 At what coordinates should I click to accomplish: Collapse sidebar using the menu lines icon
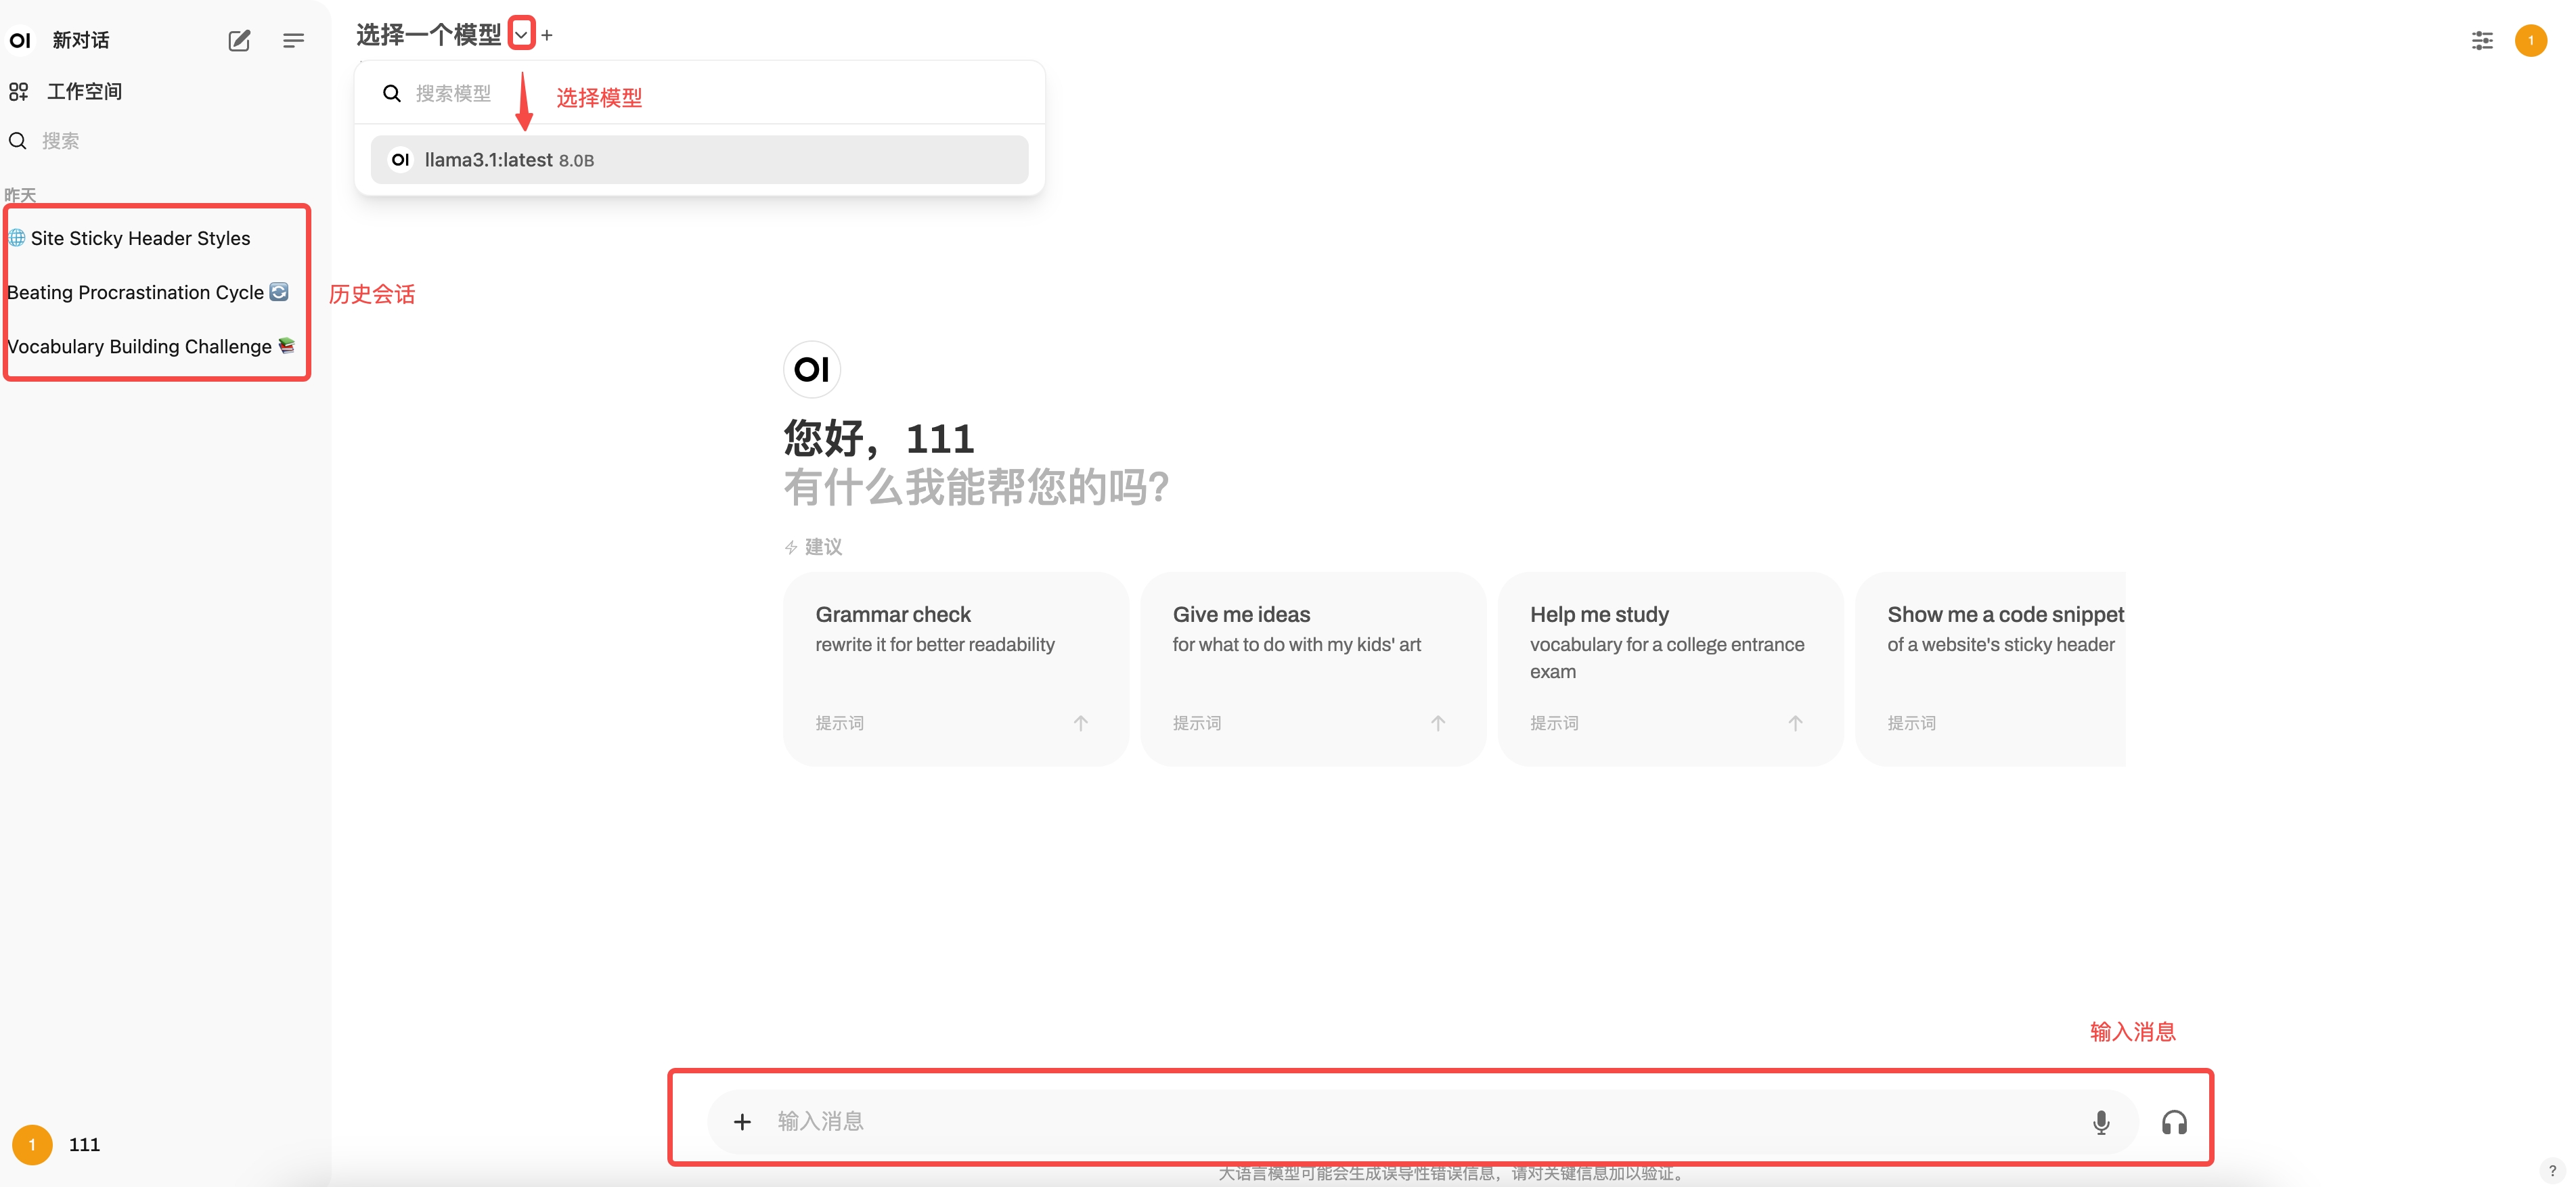(x=293, y=40)
